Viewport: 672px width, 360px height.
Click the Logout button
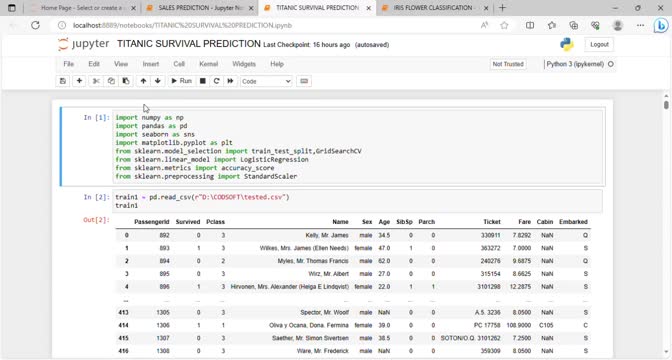(x=599, y=45)
